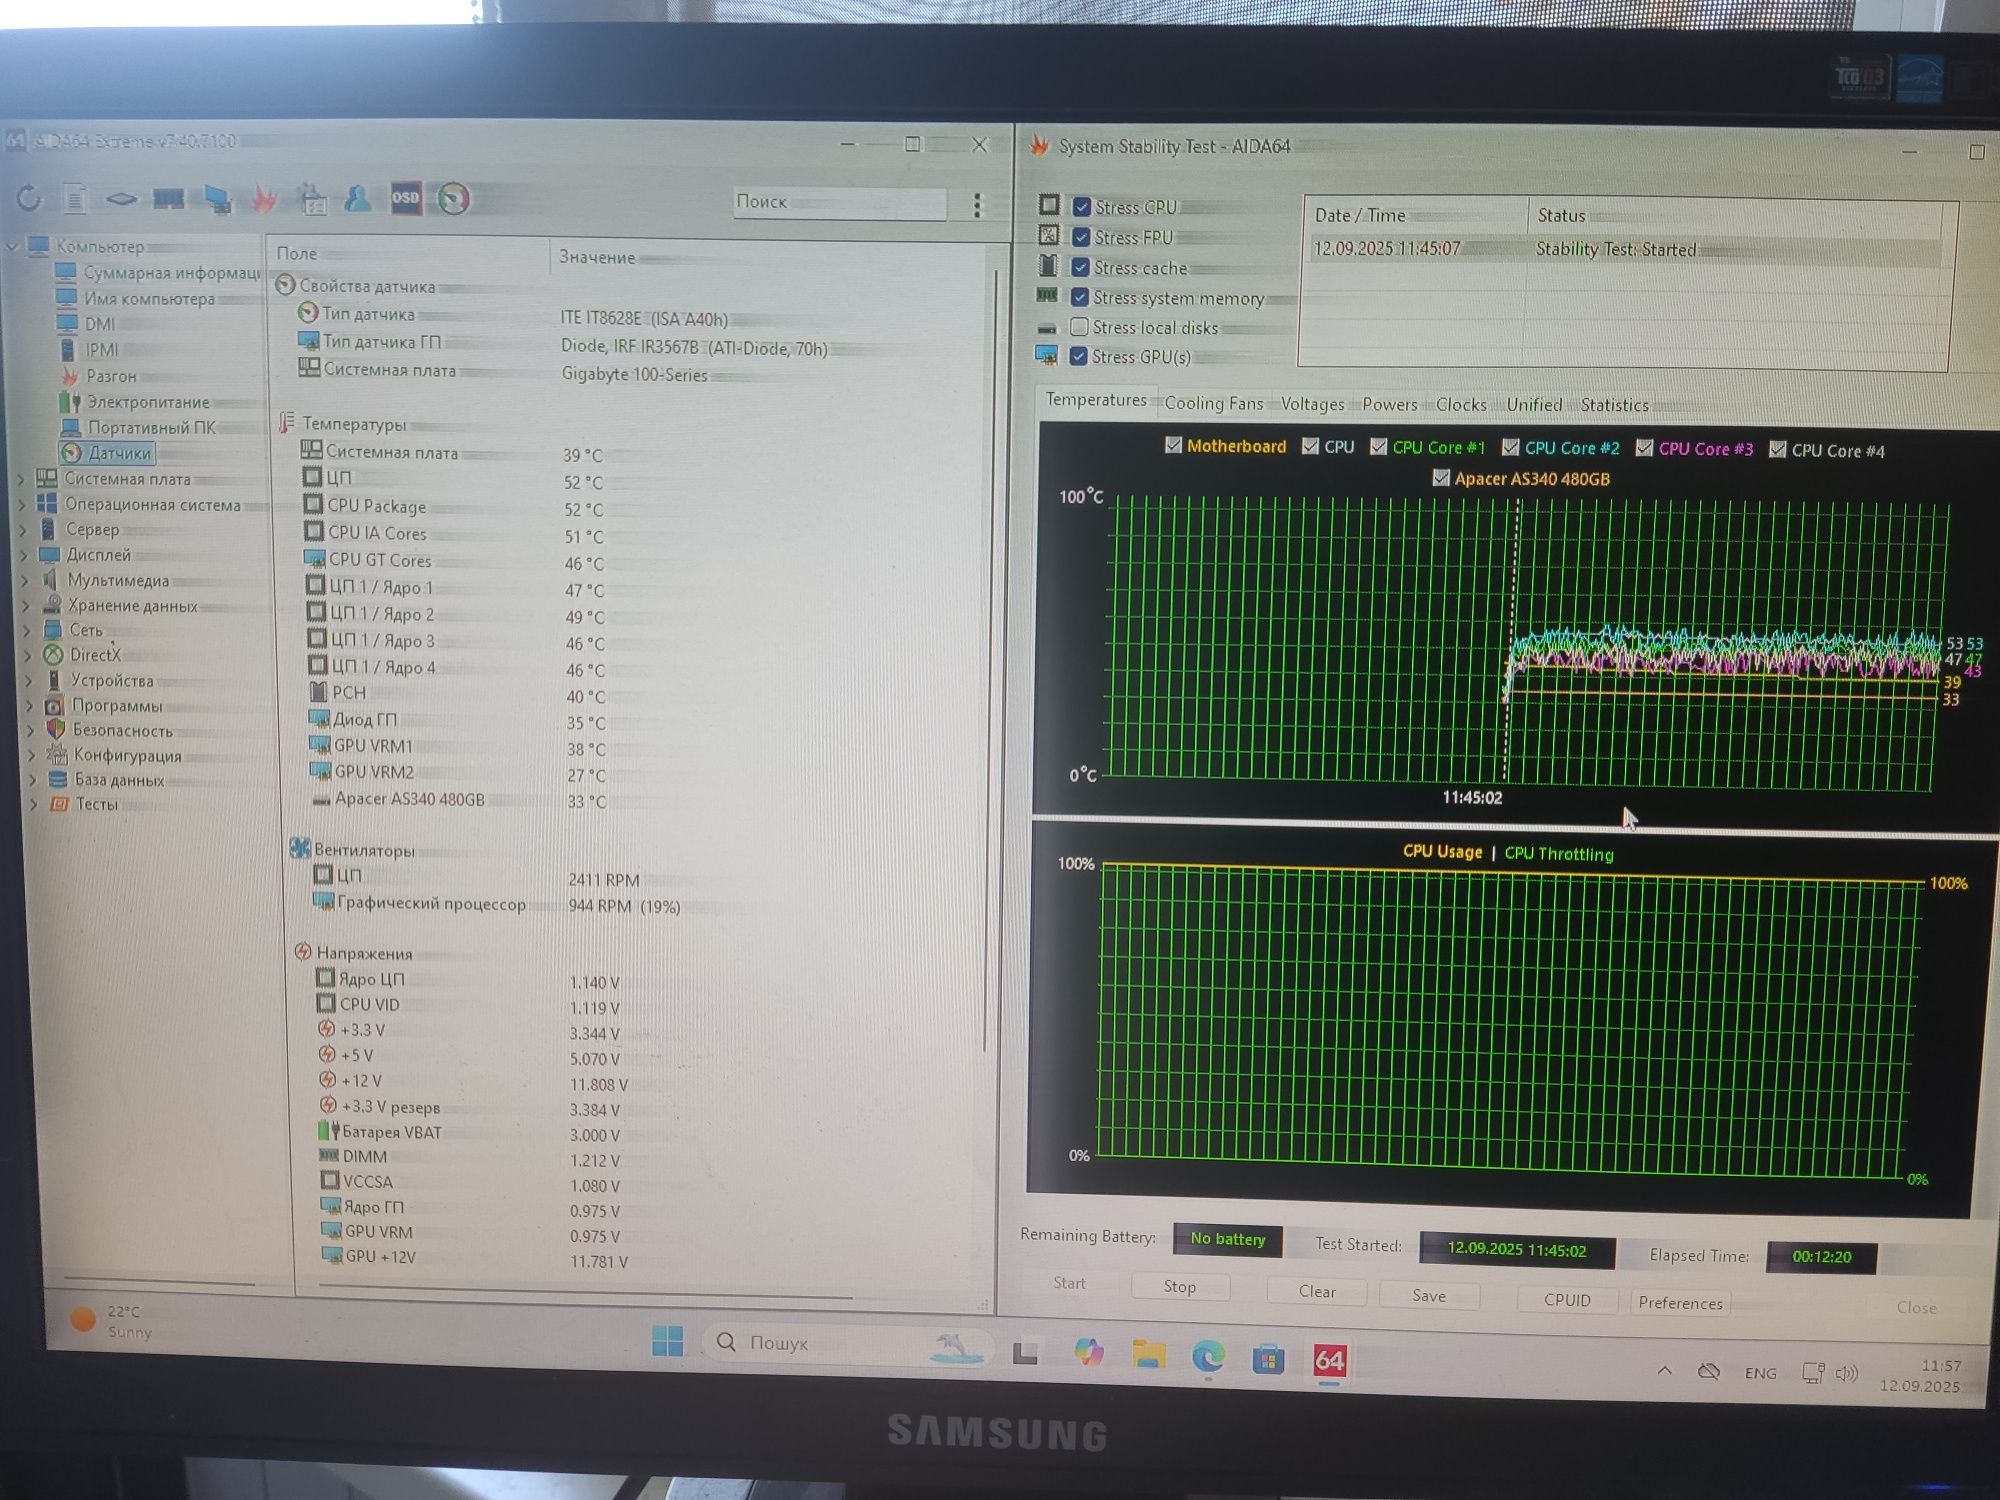Viewport: 2000px width, 1500px height.
Task: Expand Сервер tree node
Action: (x=24, y=529)
